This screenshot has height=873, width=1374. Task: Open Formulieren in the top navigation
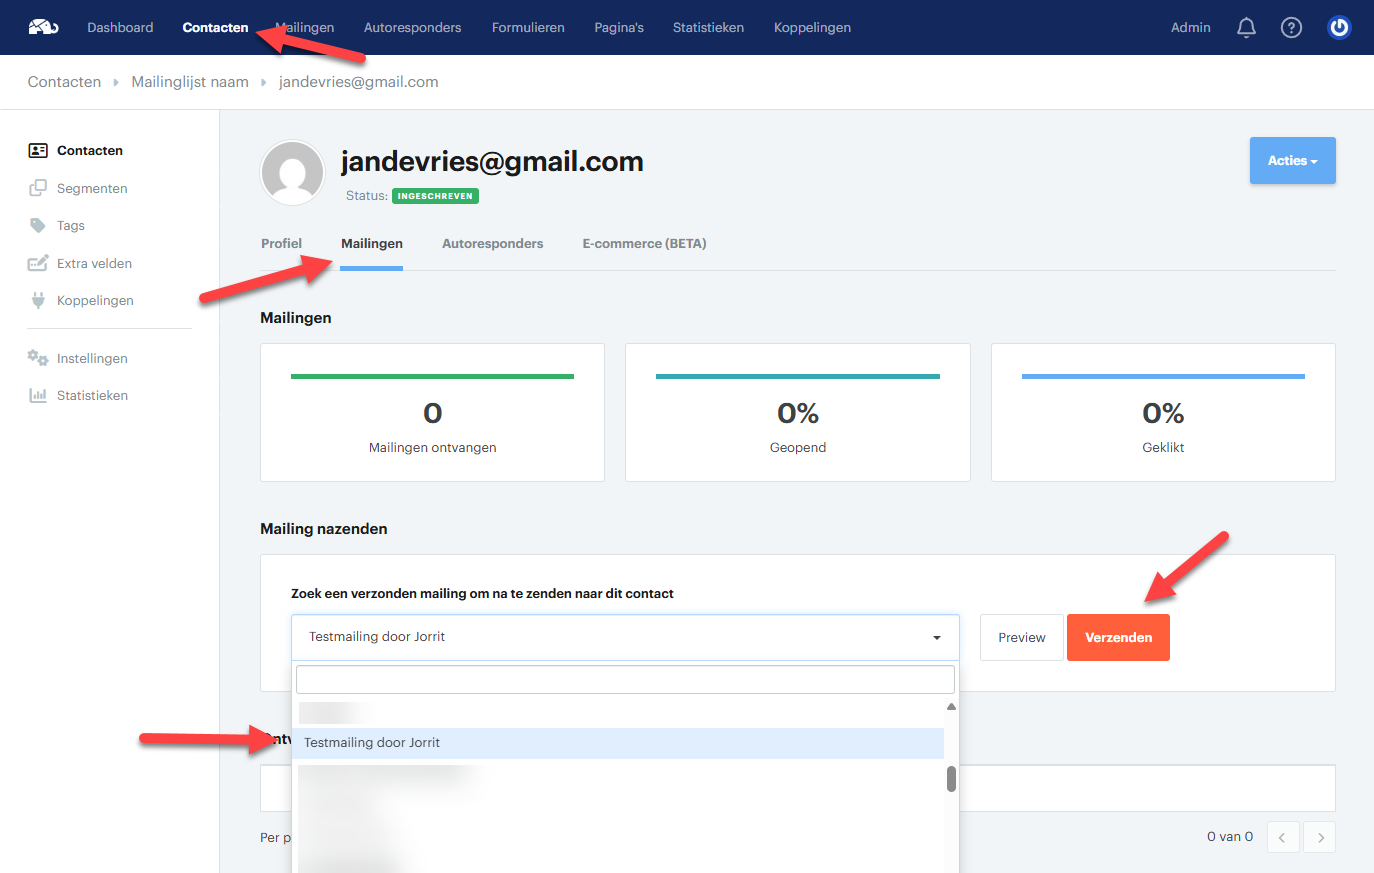tap(528, 28)
